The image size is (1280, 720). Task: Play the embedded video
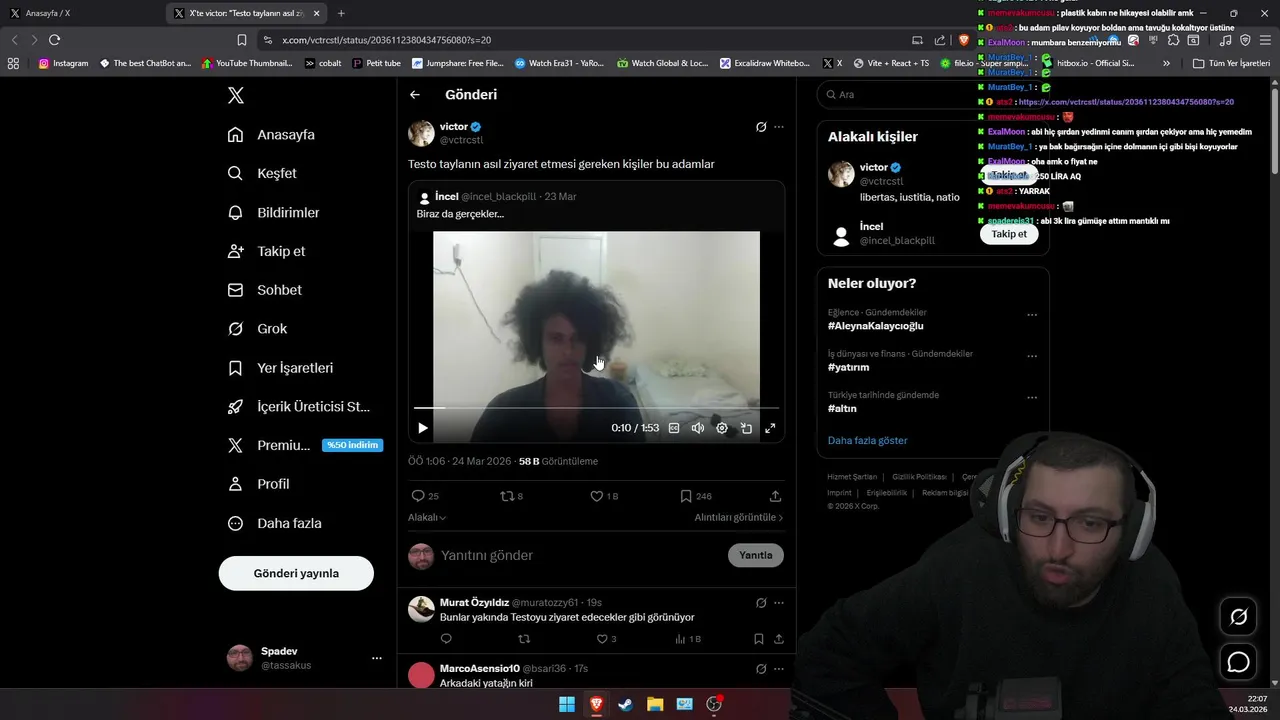423,428
